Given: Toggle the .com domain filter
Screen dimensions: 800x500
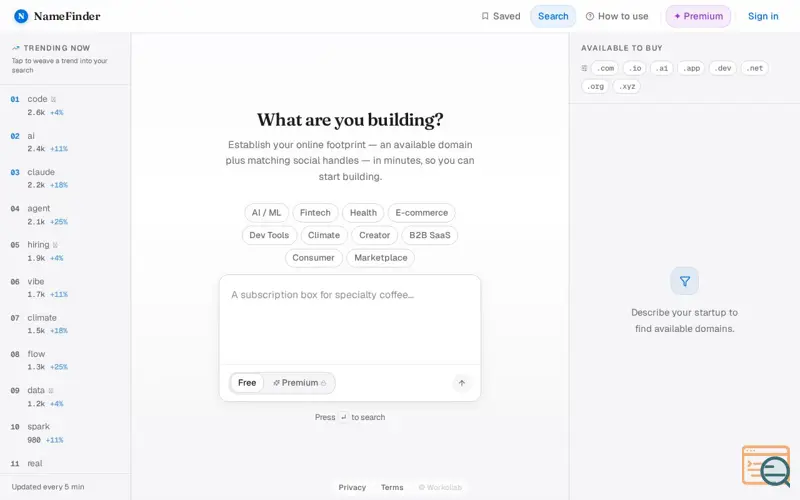Looking at the screenshot, I should 605,68.
